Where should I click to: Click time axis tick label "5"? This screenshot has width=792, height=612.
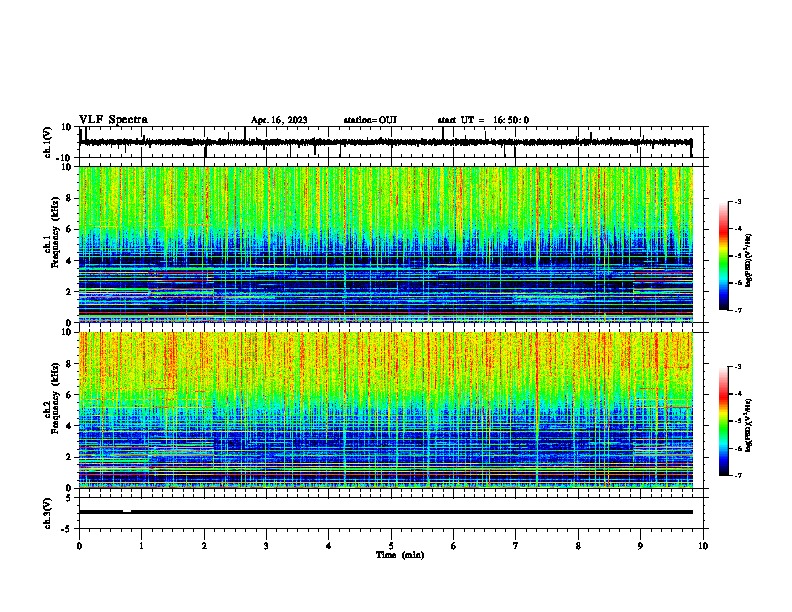point(391,546)
